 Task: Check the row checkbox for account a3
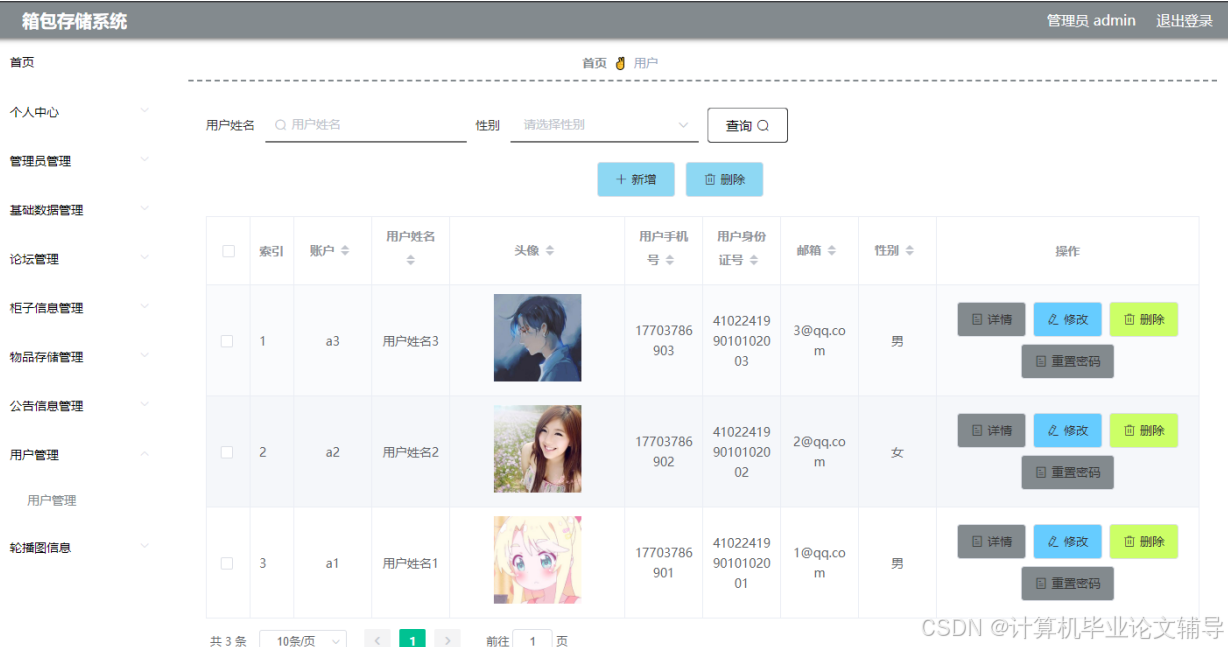[227, 341]
